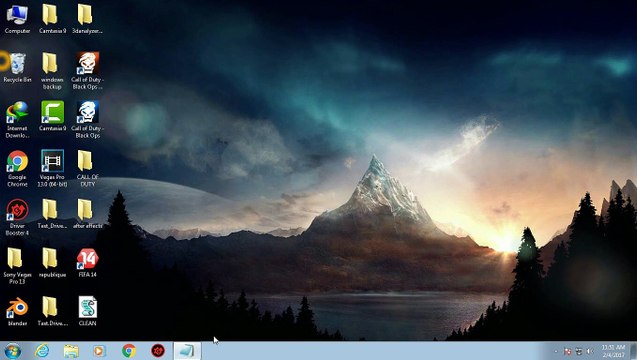The height and width of the screenshot is (360, 637).
Task: Select the Recycle Bin icon
Action: (x=17, y=67)
